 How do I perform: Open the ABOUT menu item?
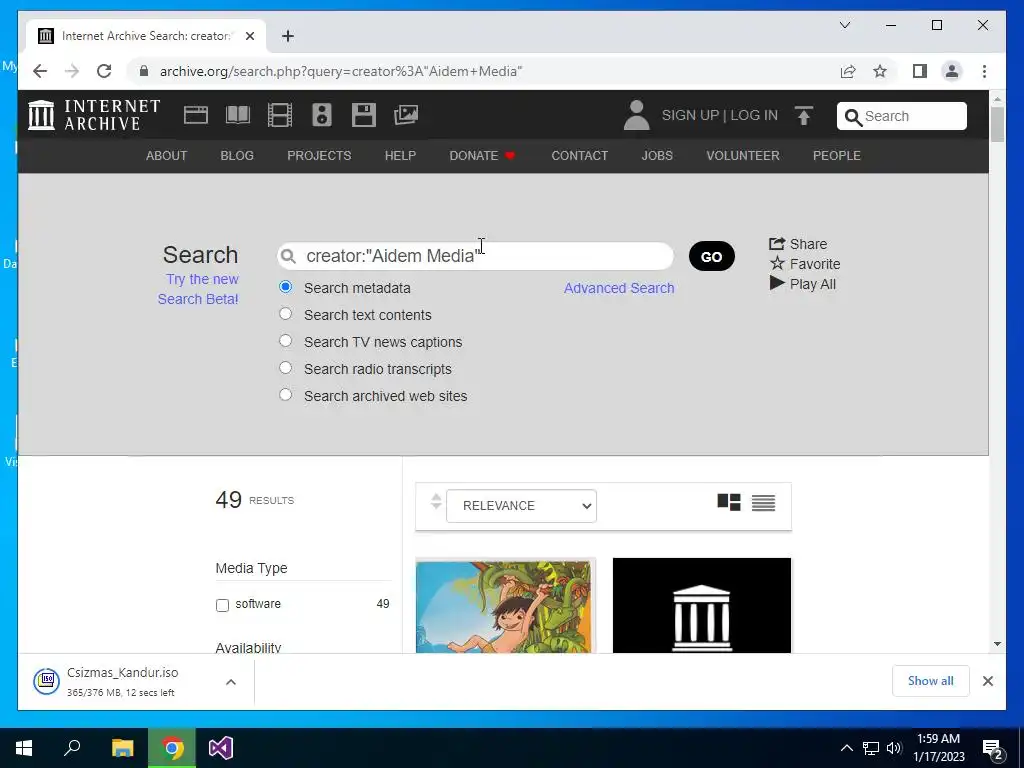click(167, 155)
